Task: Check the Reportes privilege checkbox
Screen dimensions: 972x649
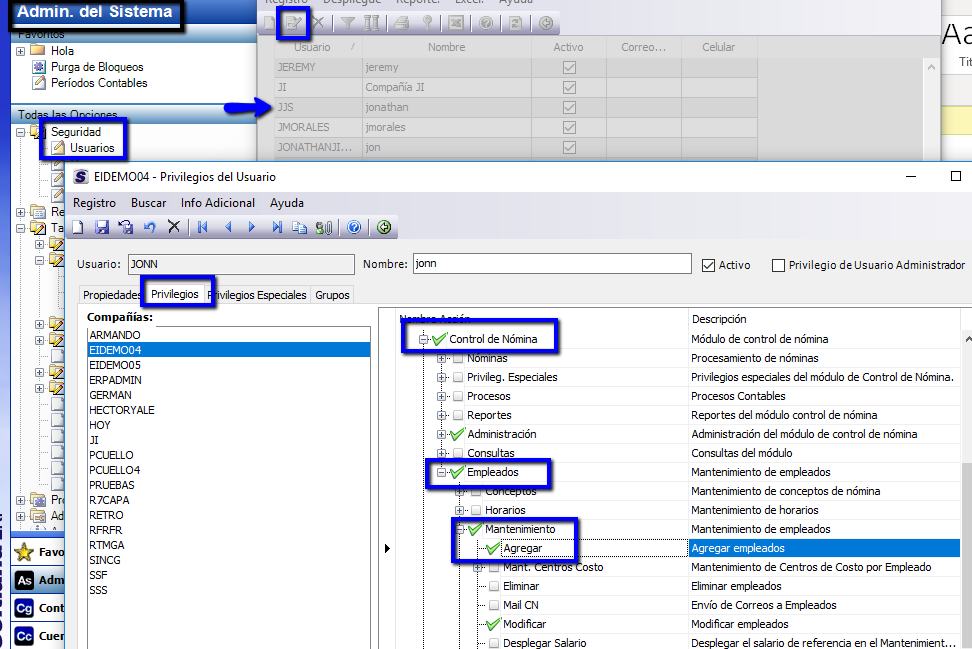Action: [458, 415]
